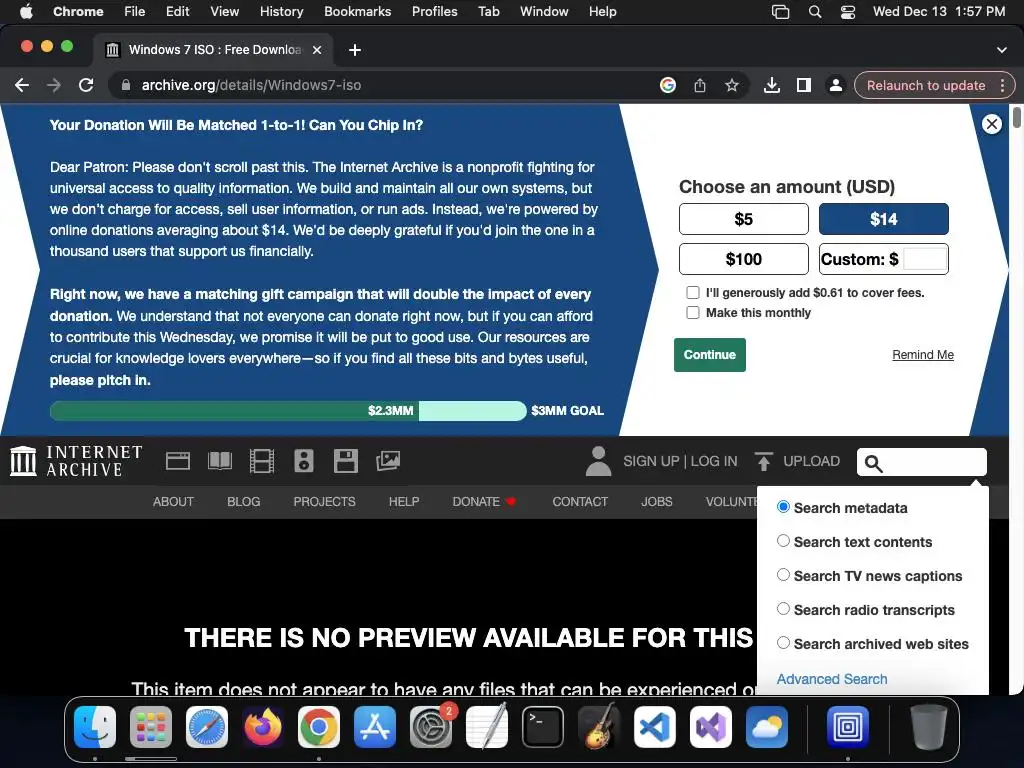Click the green Continue button

tap(709, 355)
